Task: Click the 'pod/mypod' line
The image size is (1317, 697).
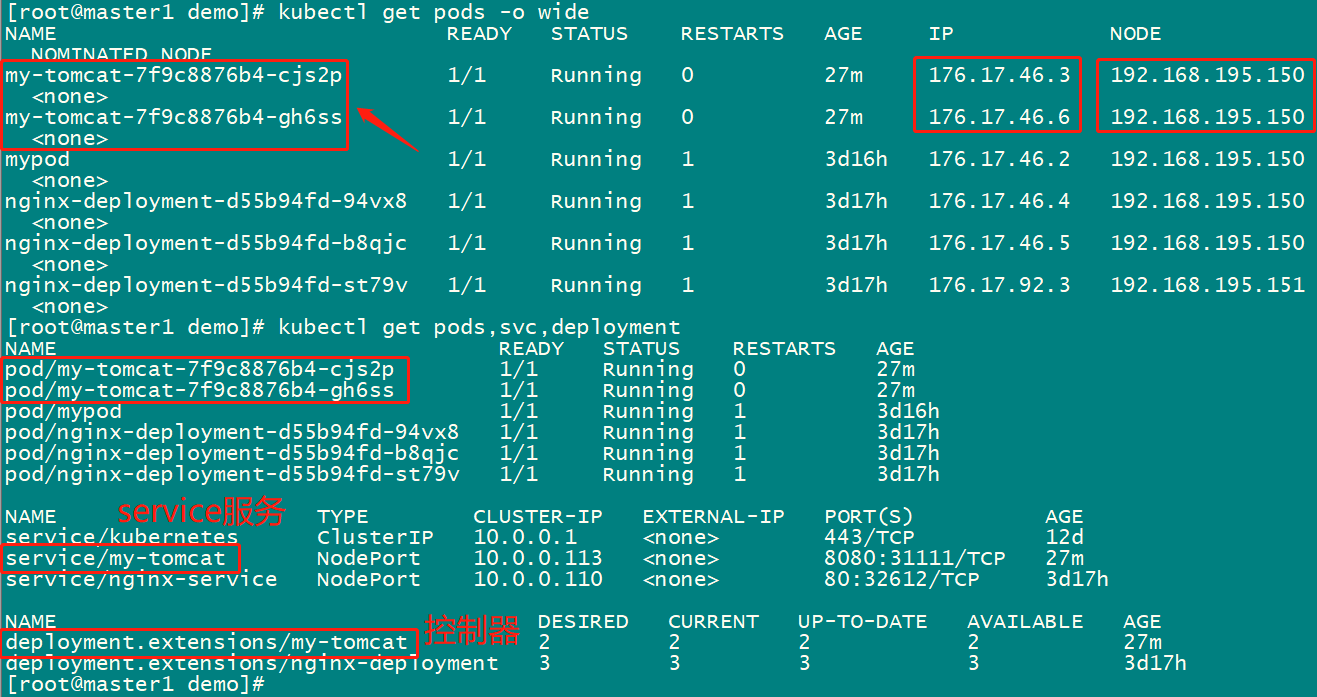Action: click(x=63, y=411)
